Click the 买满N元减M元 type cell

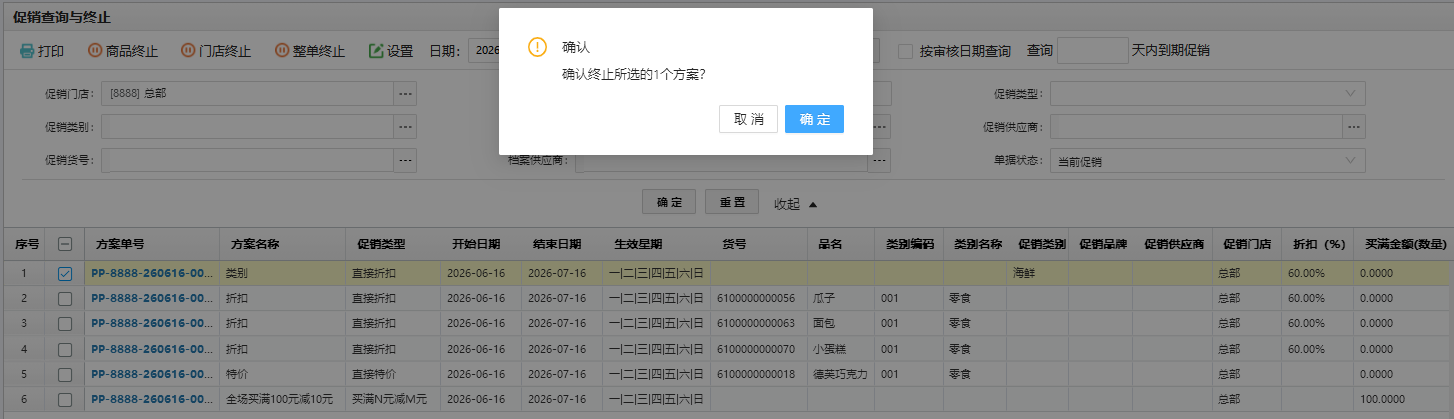[393, 400]
